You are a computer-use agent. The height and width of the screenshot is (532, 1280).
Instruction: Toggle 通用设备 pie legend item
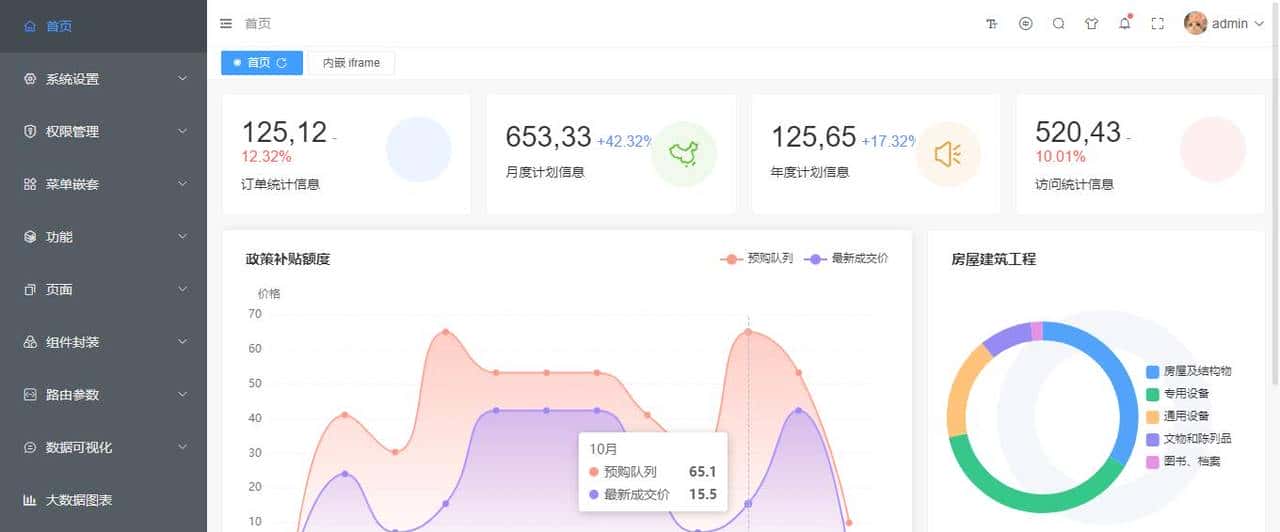pyautogui.click(x=1178, y=416)
